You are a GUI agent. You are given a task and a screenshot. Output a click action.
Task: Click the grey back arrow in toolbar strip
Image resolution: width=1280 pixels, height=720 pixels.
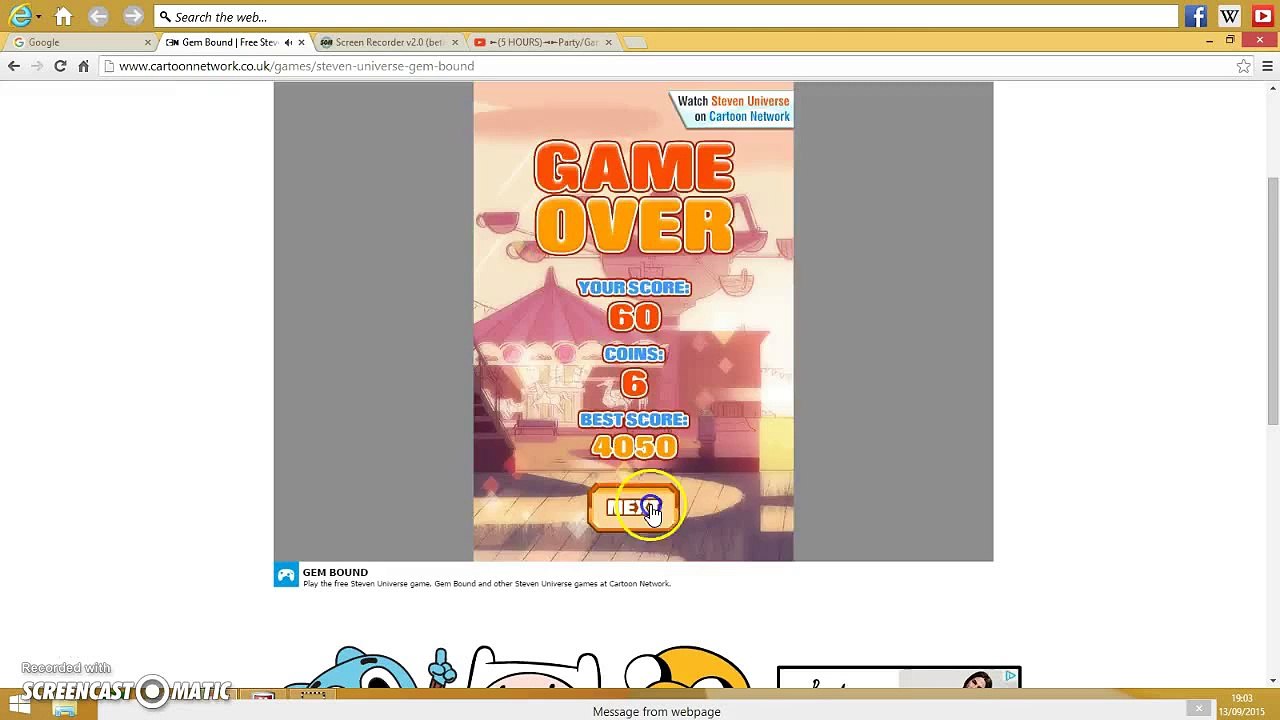pyautogui.click(x=98, y=16)
